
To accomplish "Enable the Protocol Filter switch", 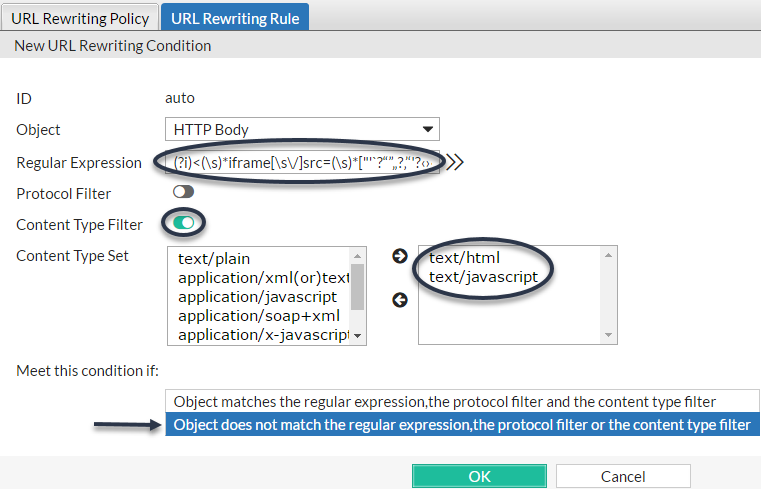I will 183,192.
